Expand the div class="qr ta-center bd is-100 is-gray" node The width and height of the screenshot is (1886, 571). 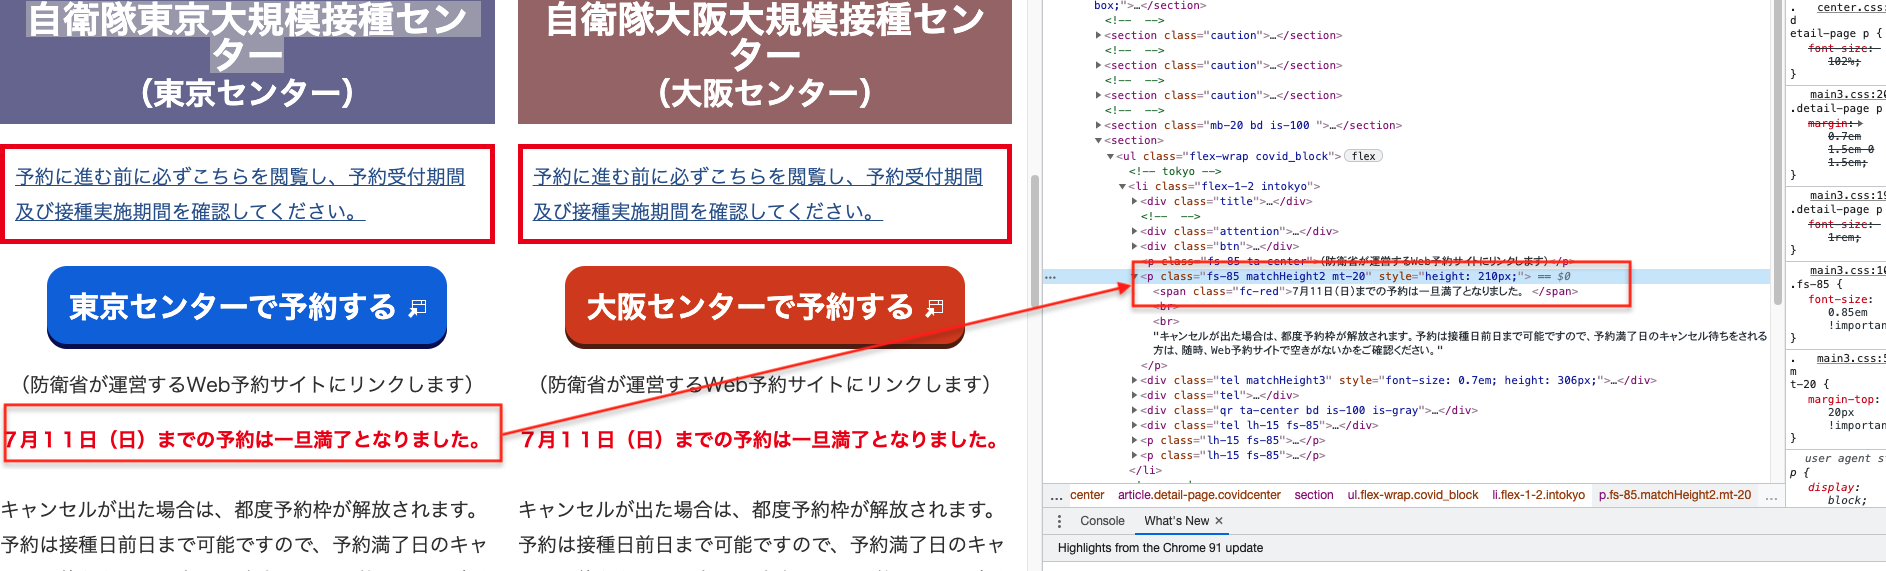tap(1134, 410)
